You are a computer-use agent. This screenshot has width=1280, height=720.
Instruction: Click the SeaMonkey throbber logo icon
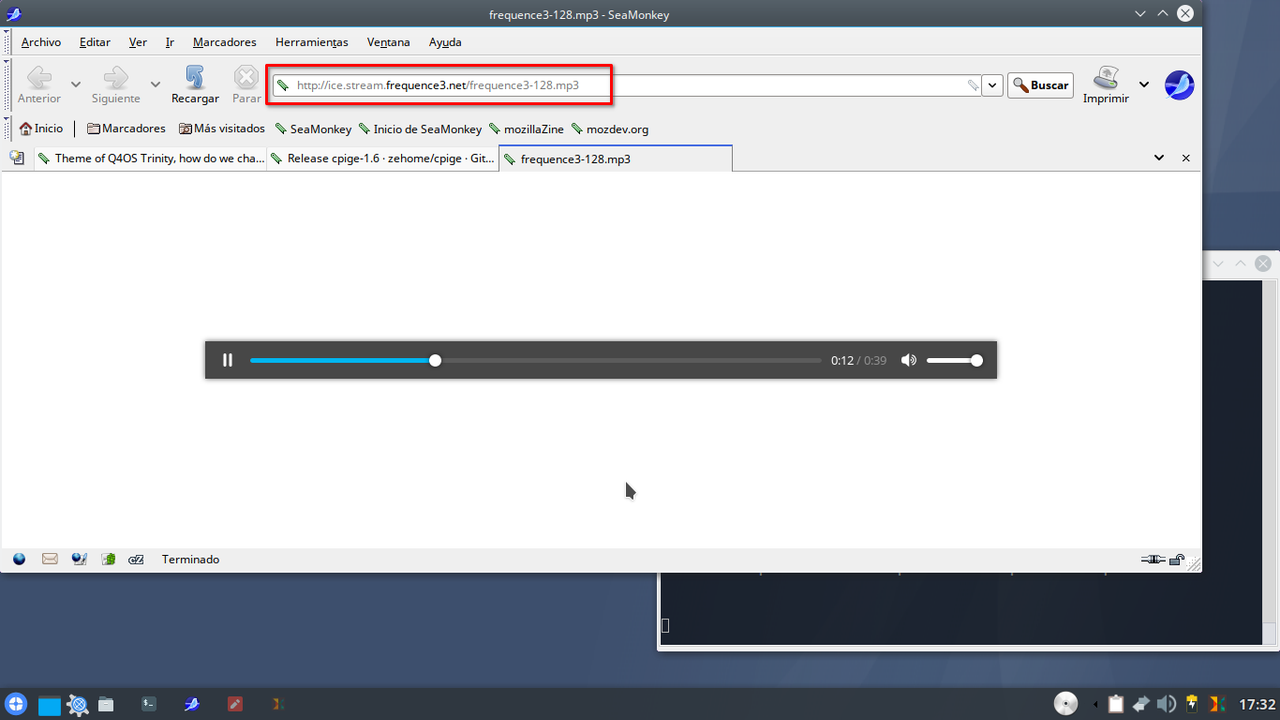[1180, 85]
